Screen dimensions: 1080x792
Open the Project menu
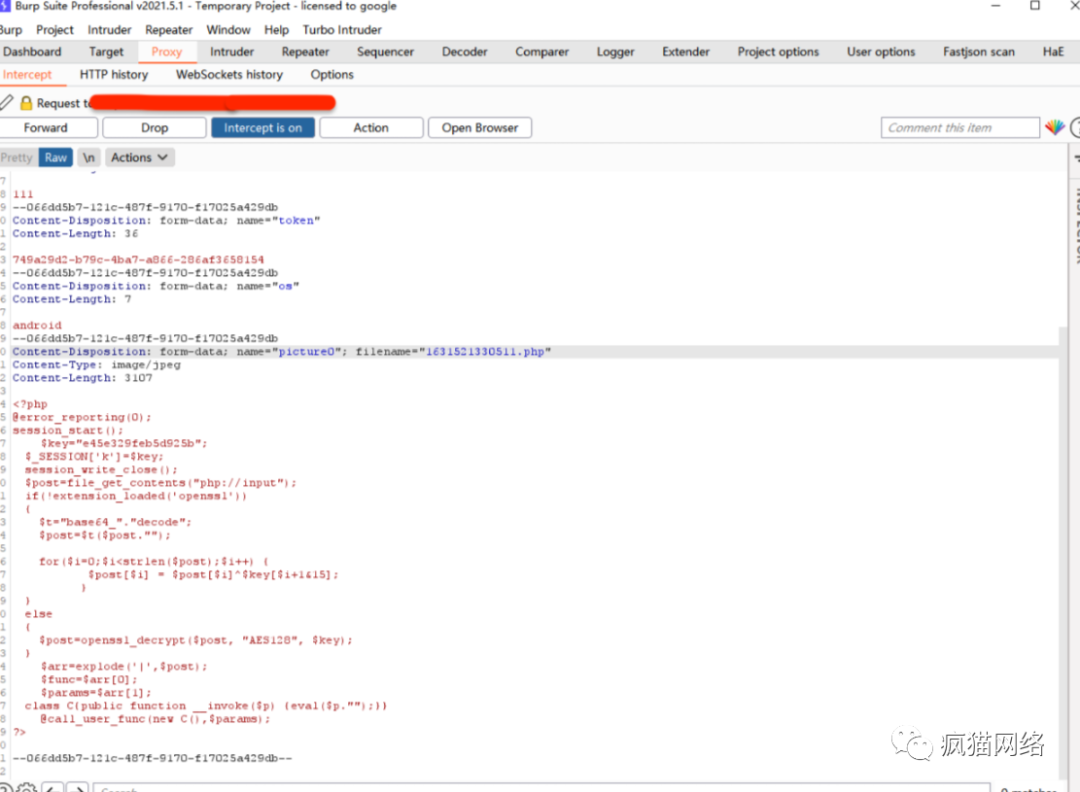click(x=55, y=30)
